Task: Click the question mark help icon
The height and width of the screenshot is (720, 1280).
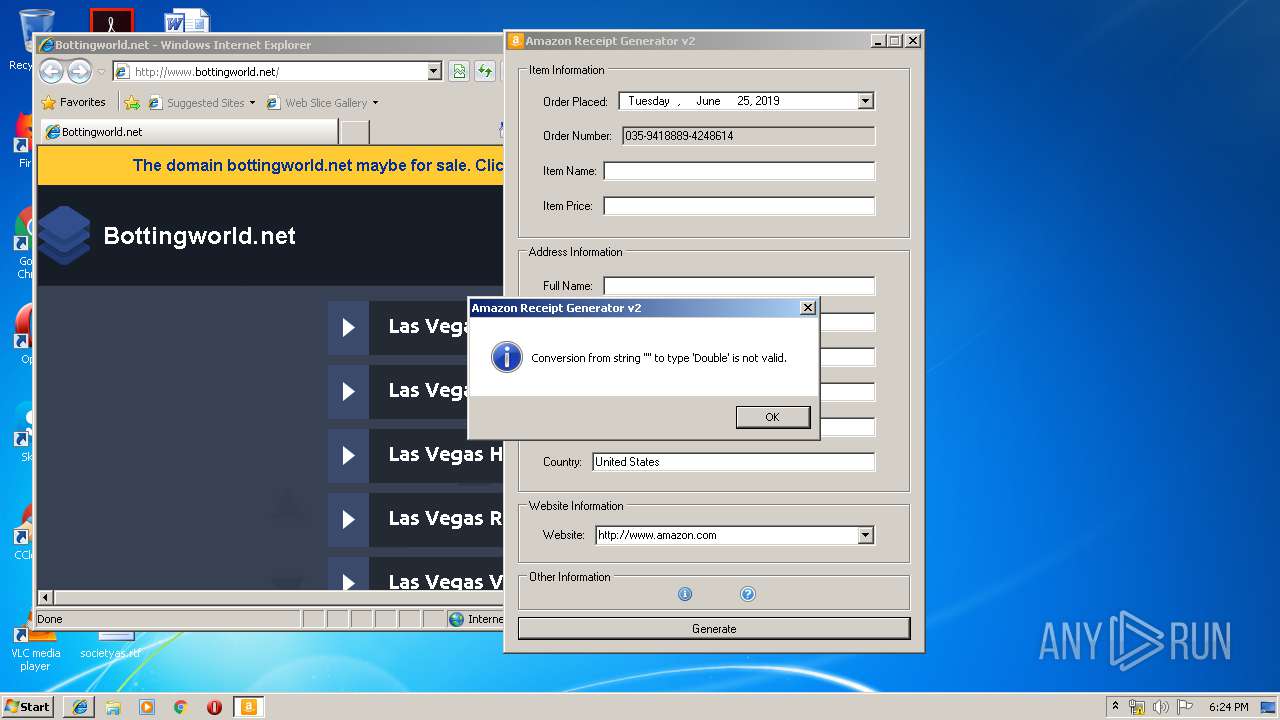Action: click(x=747, y=594)
